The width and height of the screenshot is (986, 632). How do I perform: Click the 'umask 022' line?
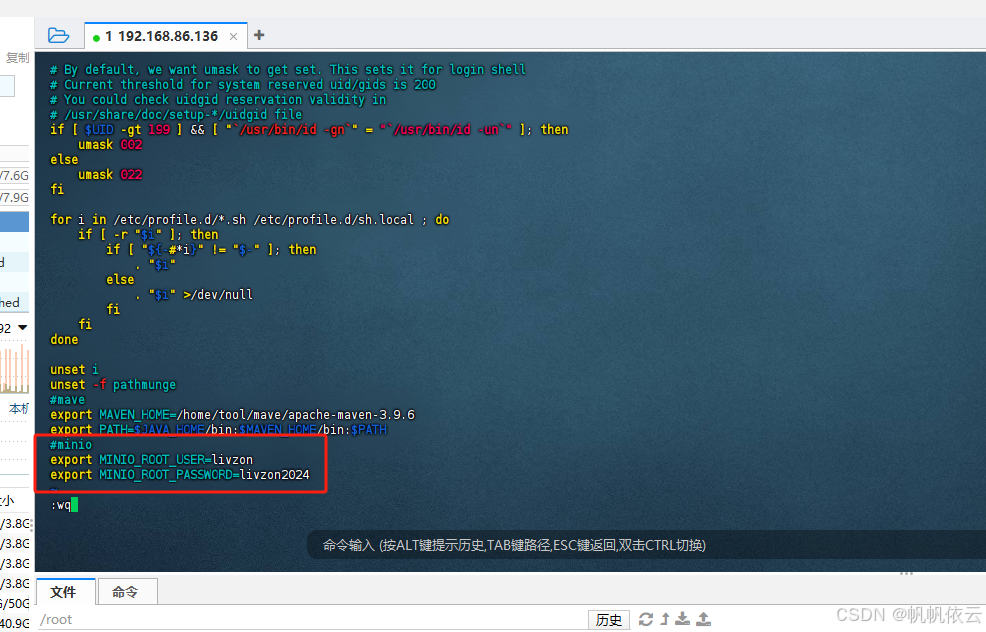click(110, 175)
